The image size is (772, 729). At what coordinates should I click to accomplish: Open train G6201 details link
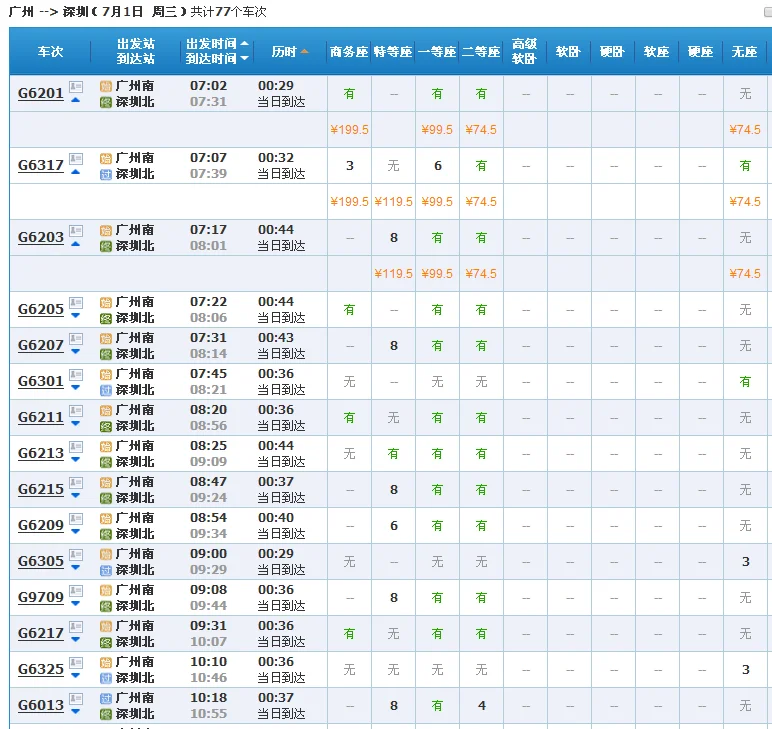click(x=41, y=93)
